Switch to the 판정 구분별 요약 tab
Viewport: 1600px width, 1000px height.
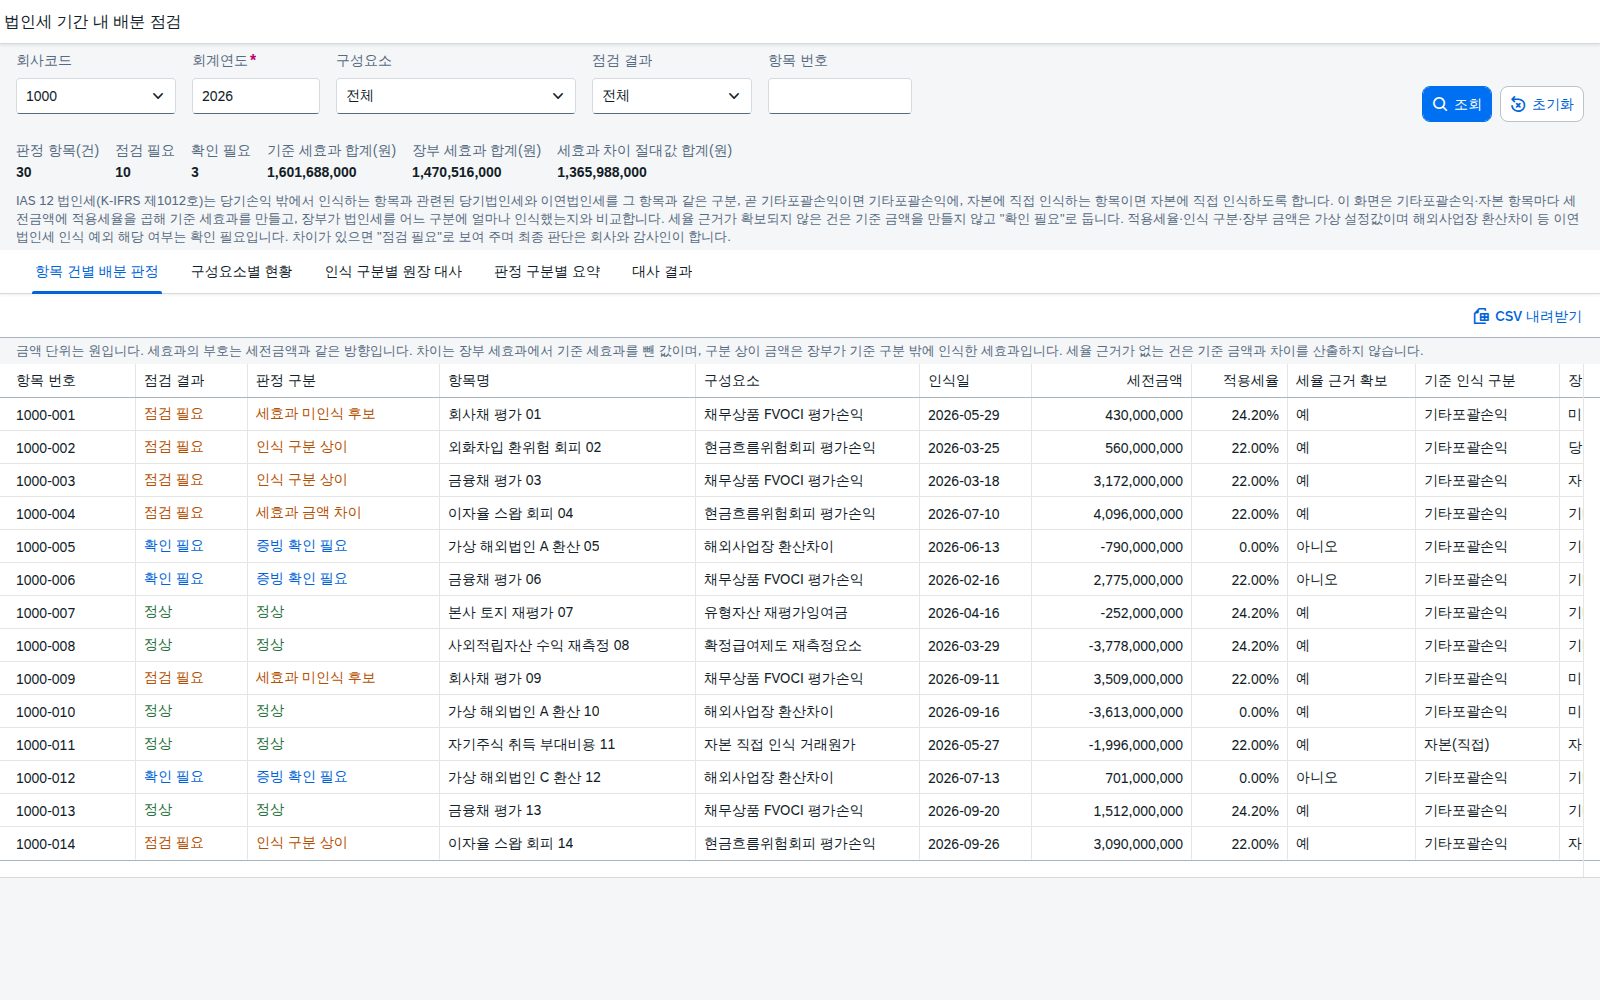click(x=547, y=272)
